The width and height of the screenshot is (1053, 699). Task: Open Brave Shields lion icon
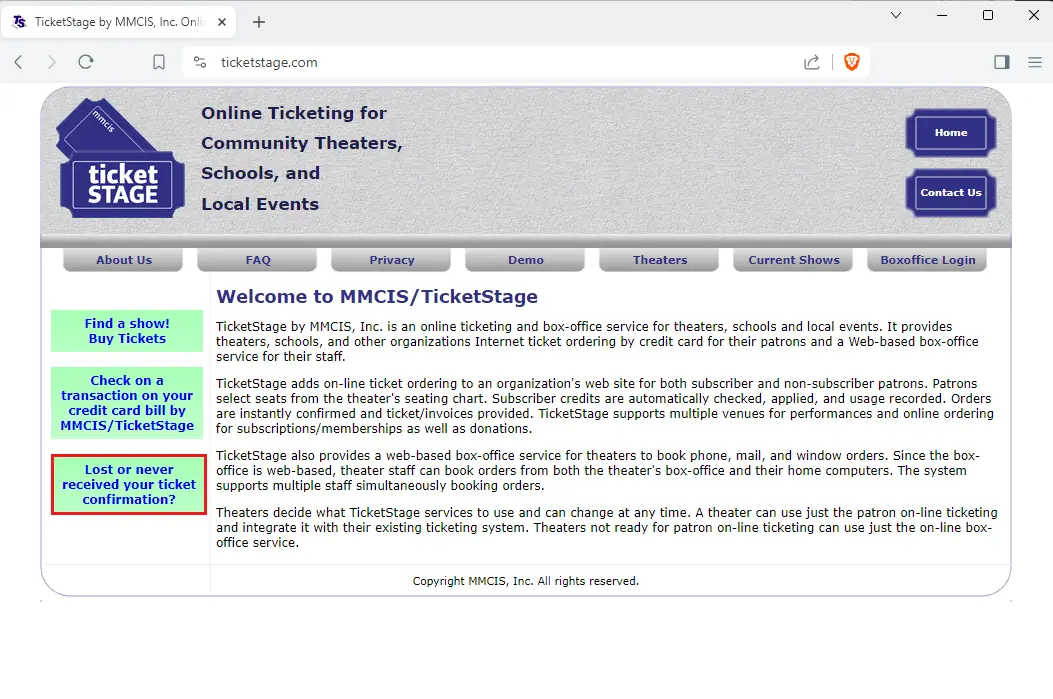[852, 62]
